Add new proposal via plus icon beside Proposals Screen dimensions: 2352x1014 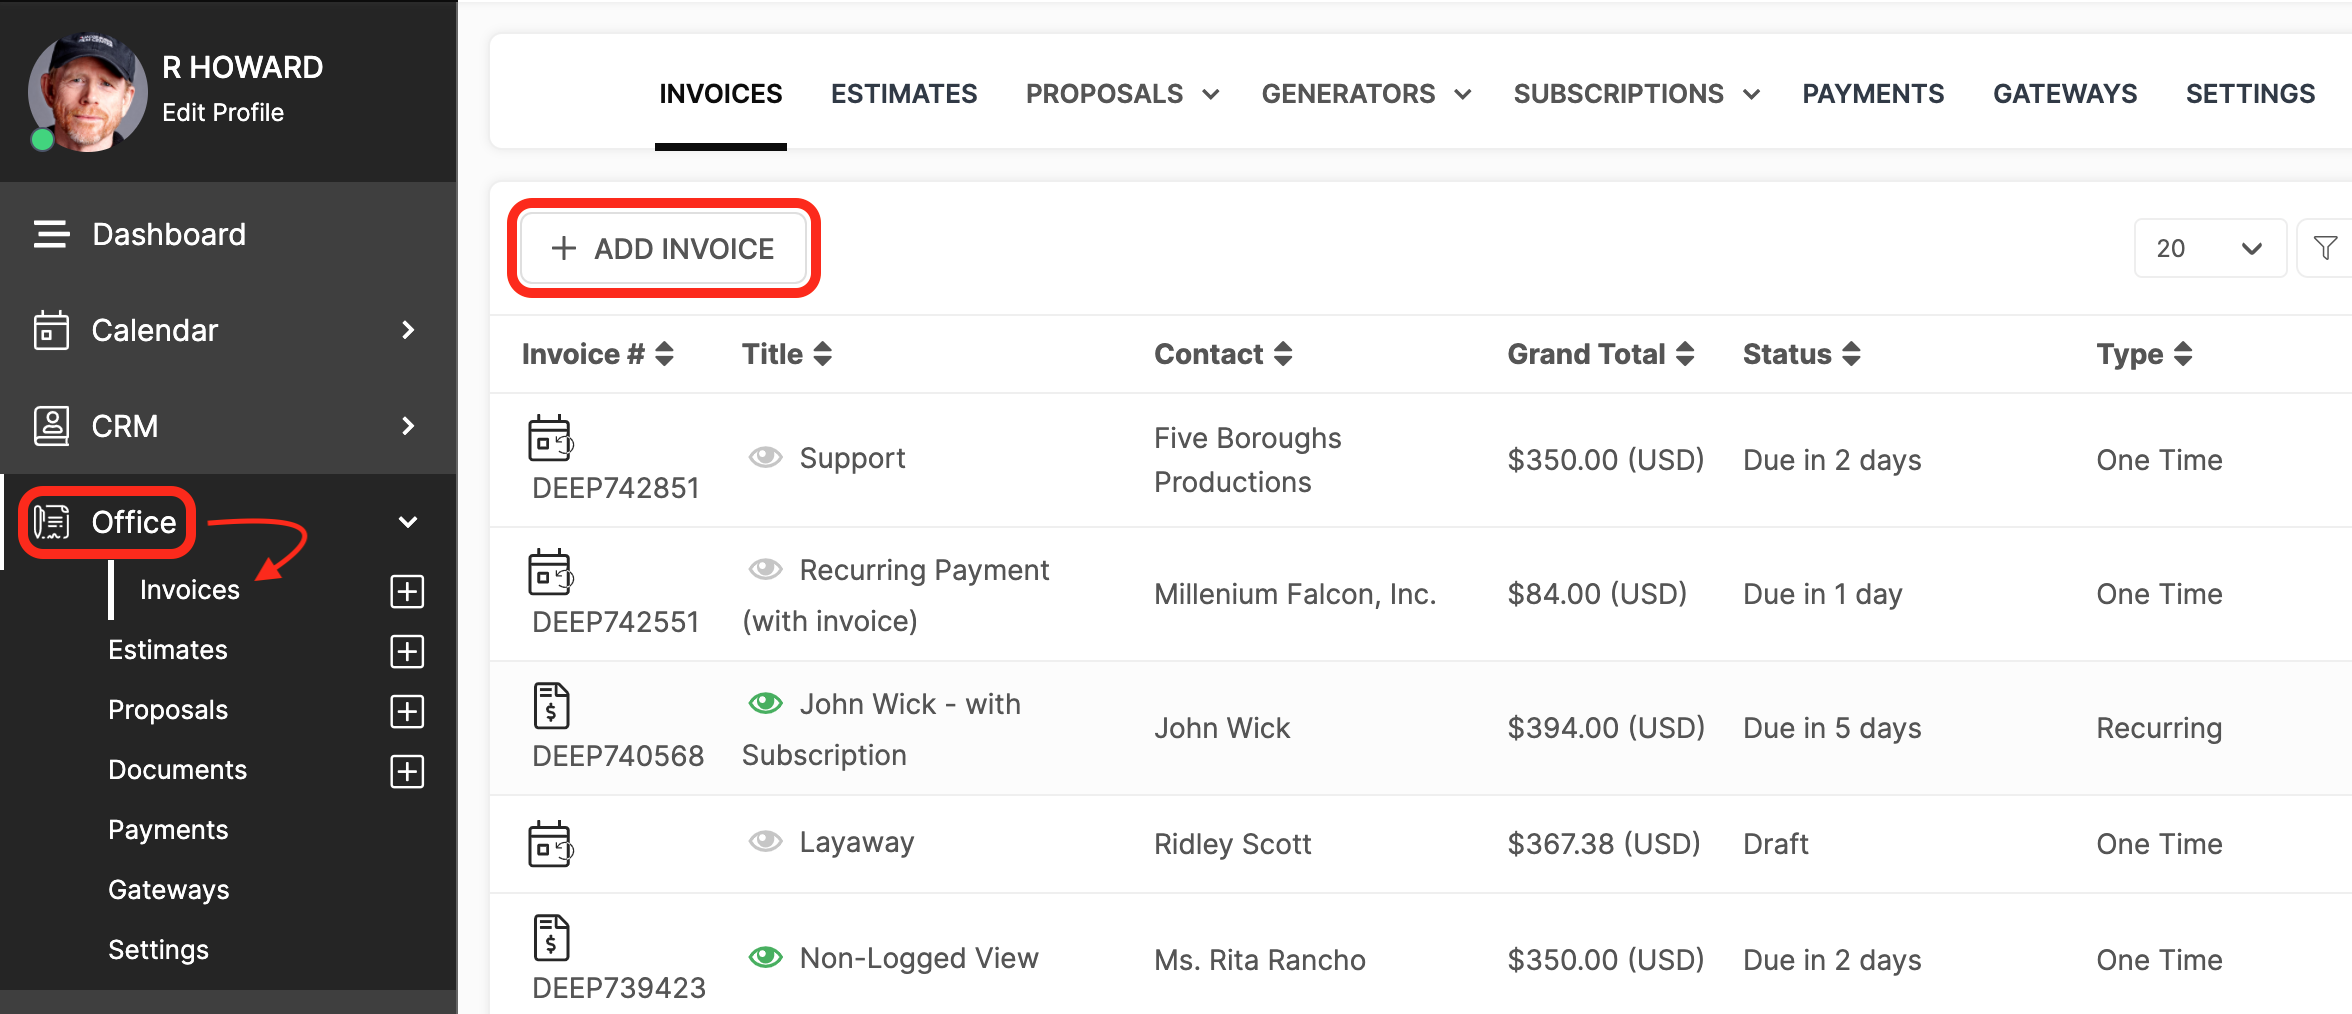tap(407, 711)
